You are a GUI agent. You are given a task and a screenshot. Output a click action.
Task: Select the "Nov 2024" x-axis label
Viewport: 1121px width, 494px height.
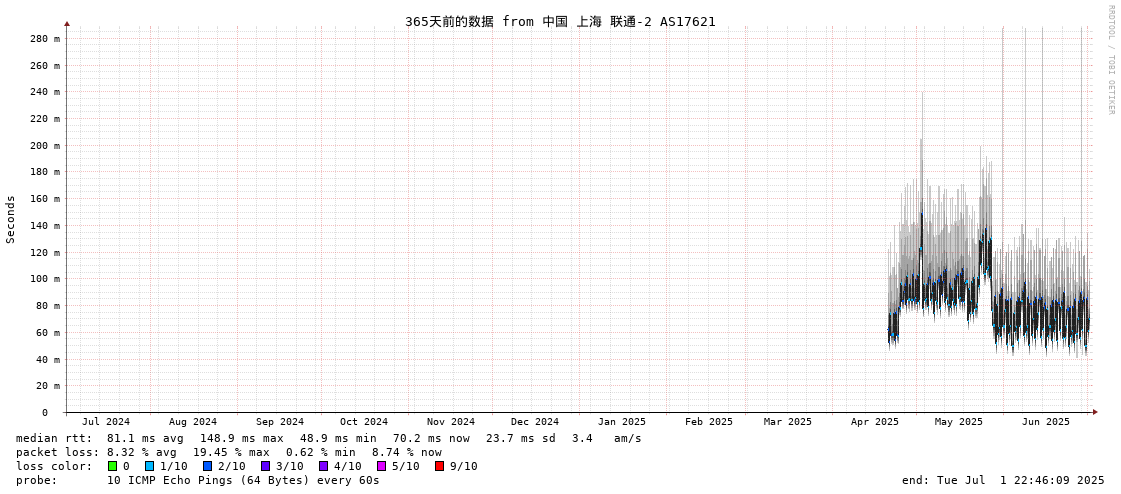pyautogui.click(x=451, y=422)
